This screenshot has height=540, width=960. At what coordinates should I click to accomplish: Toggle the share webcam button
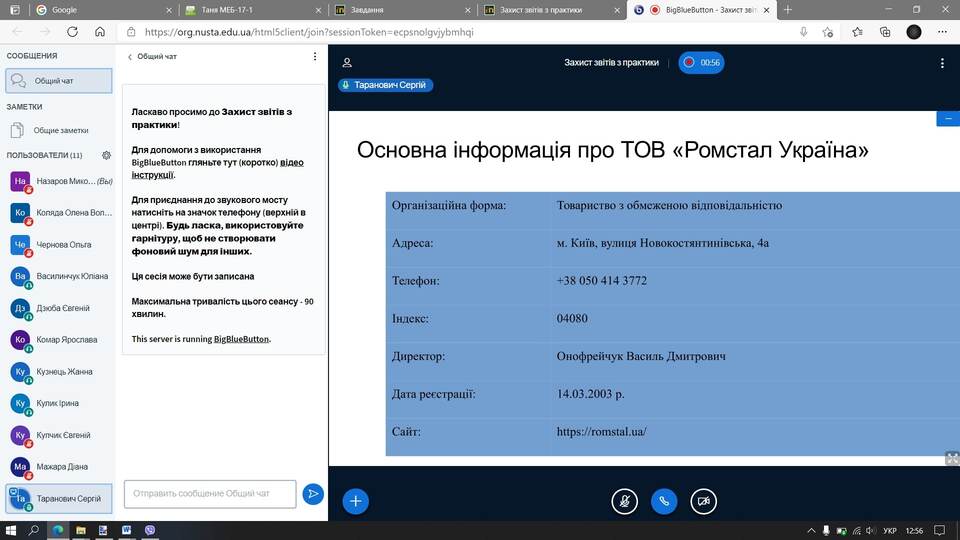coord(703,501)
